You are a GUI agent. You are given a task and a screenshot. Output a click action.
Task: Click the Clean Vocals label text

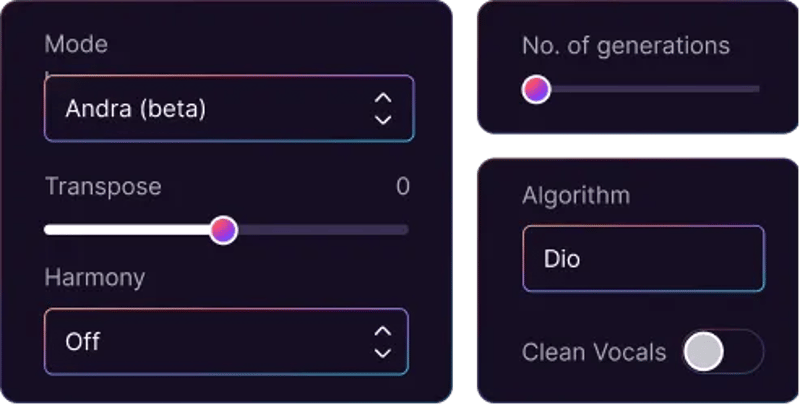tap(593, 352)
